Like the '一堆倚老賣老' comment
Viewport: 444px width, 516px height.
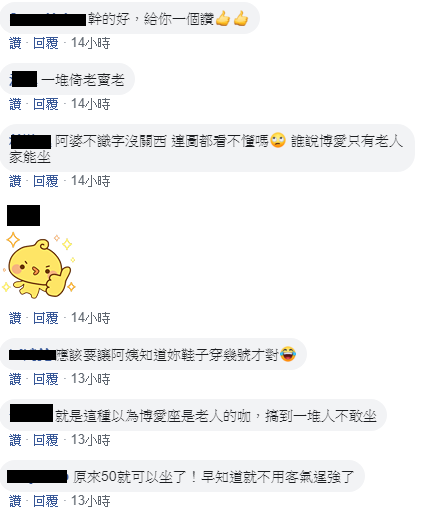coord(15,104)
